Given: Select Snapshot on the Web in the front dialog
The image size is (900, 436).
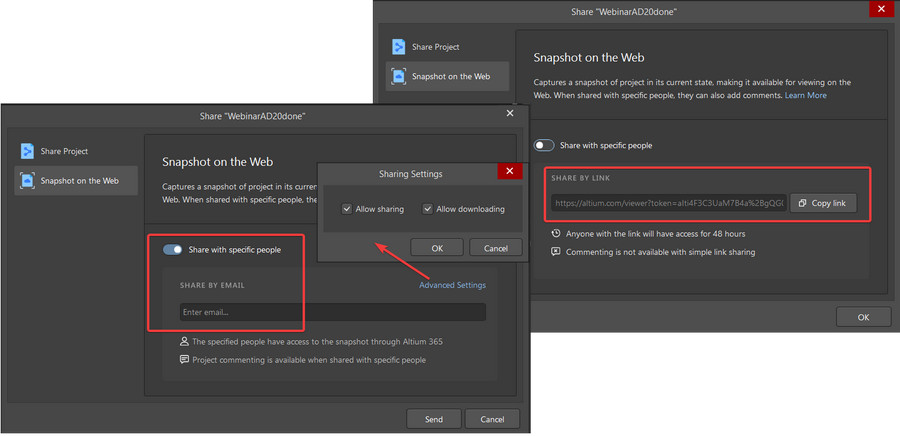Looking at the screenshot, I should (x=76, y=181).
